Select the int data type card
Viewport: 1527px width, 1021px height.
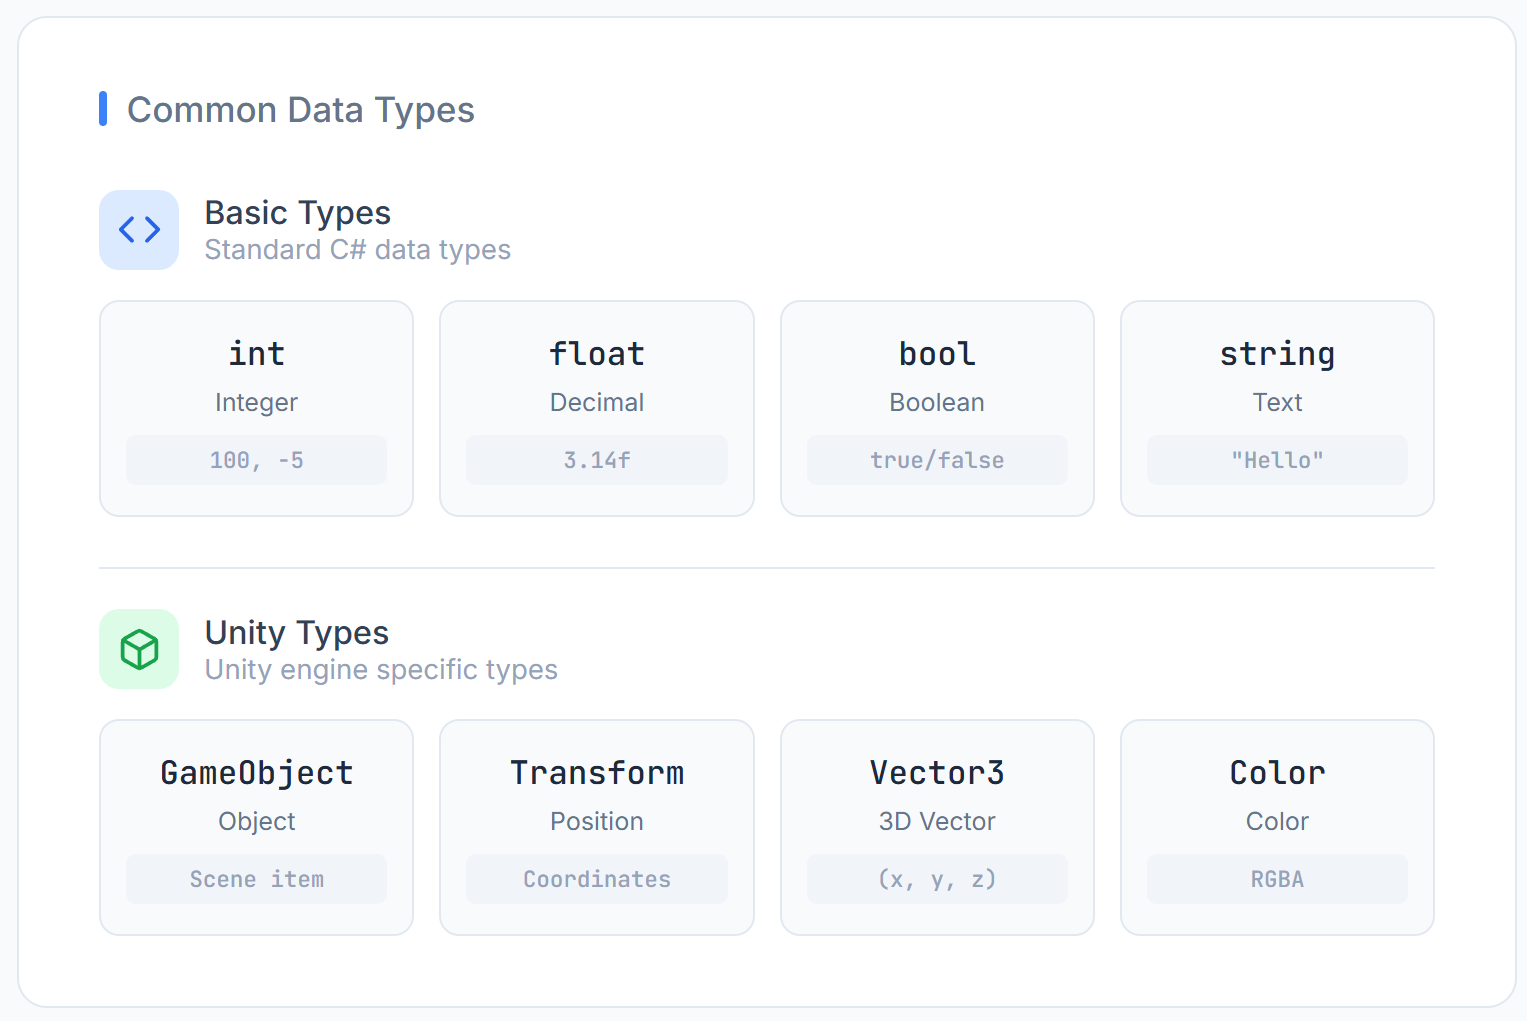click(x=256, y=408)
